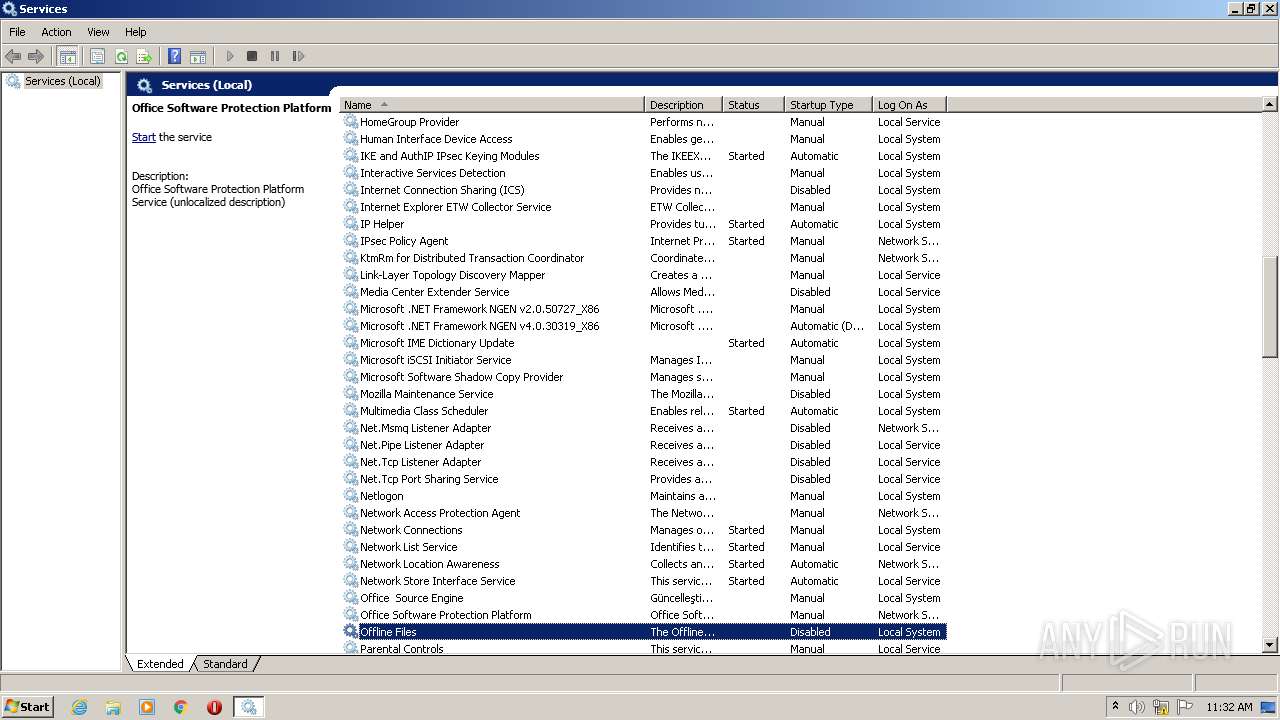Image resolution: width=1280 pixels, height=720 pixels.
Task: Launch Internet Explorer from taskbar
Action: (x=79, y=707)
